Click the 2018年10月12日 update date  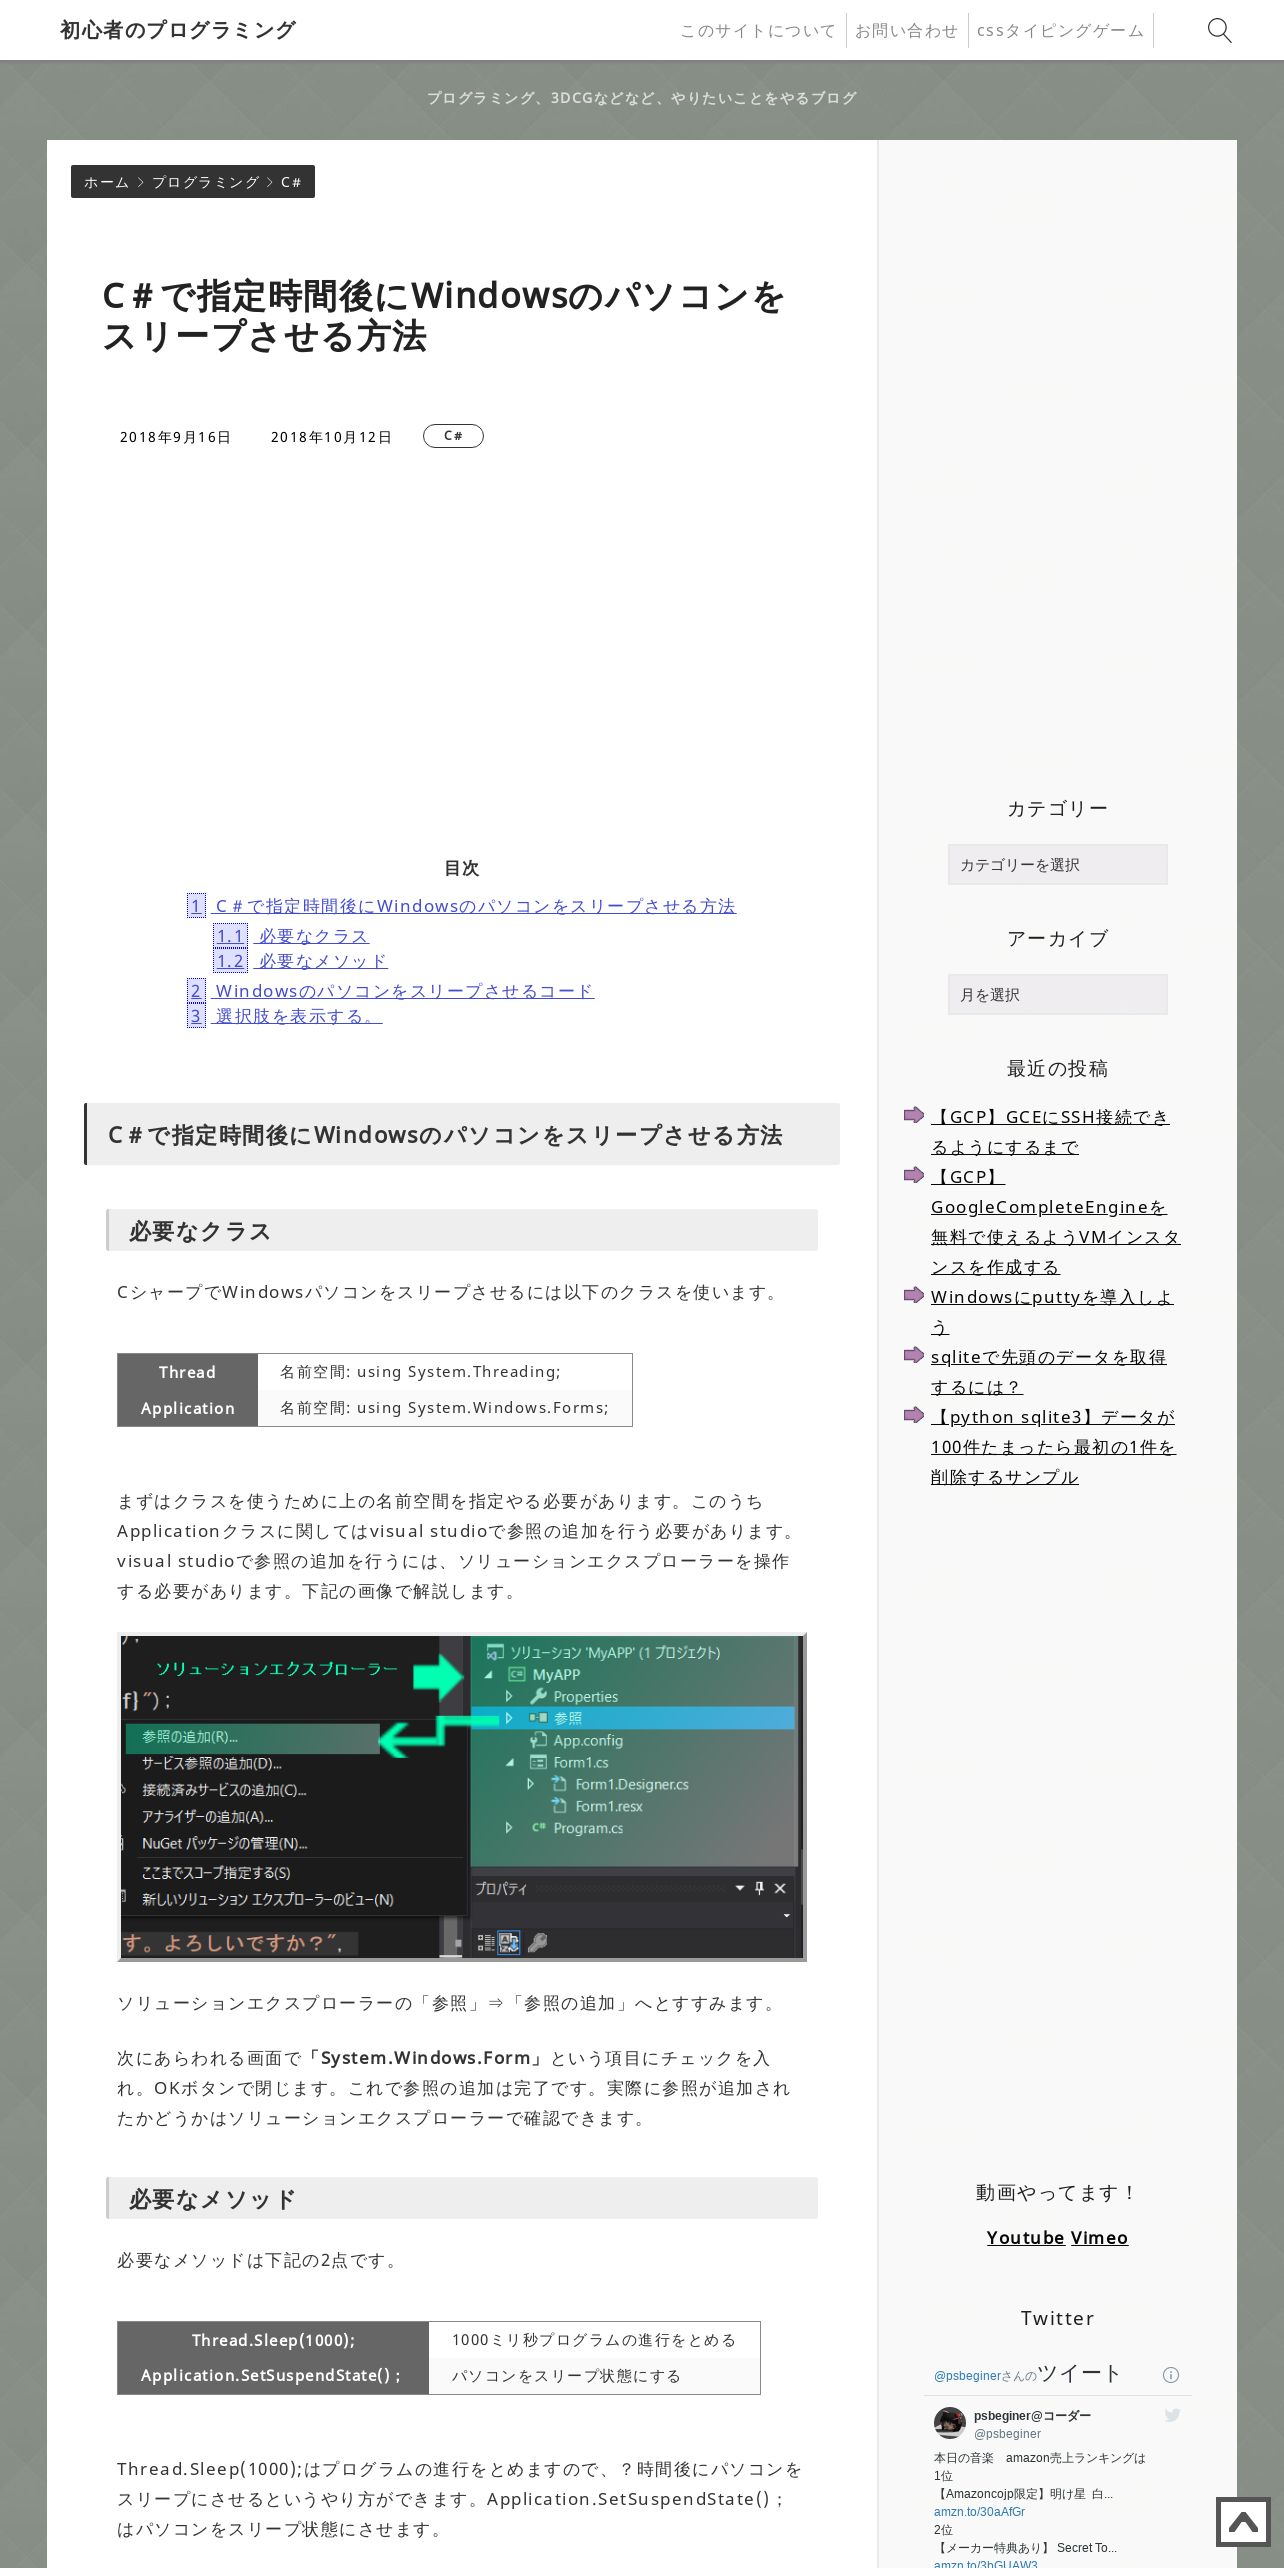point(331,437)
